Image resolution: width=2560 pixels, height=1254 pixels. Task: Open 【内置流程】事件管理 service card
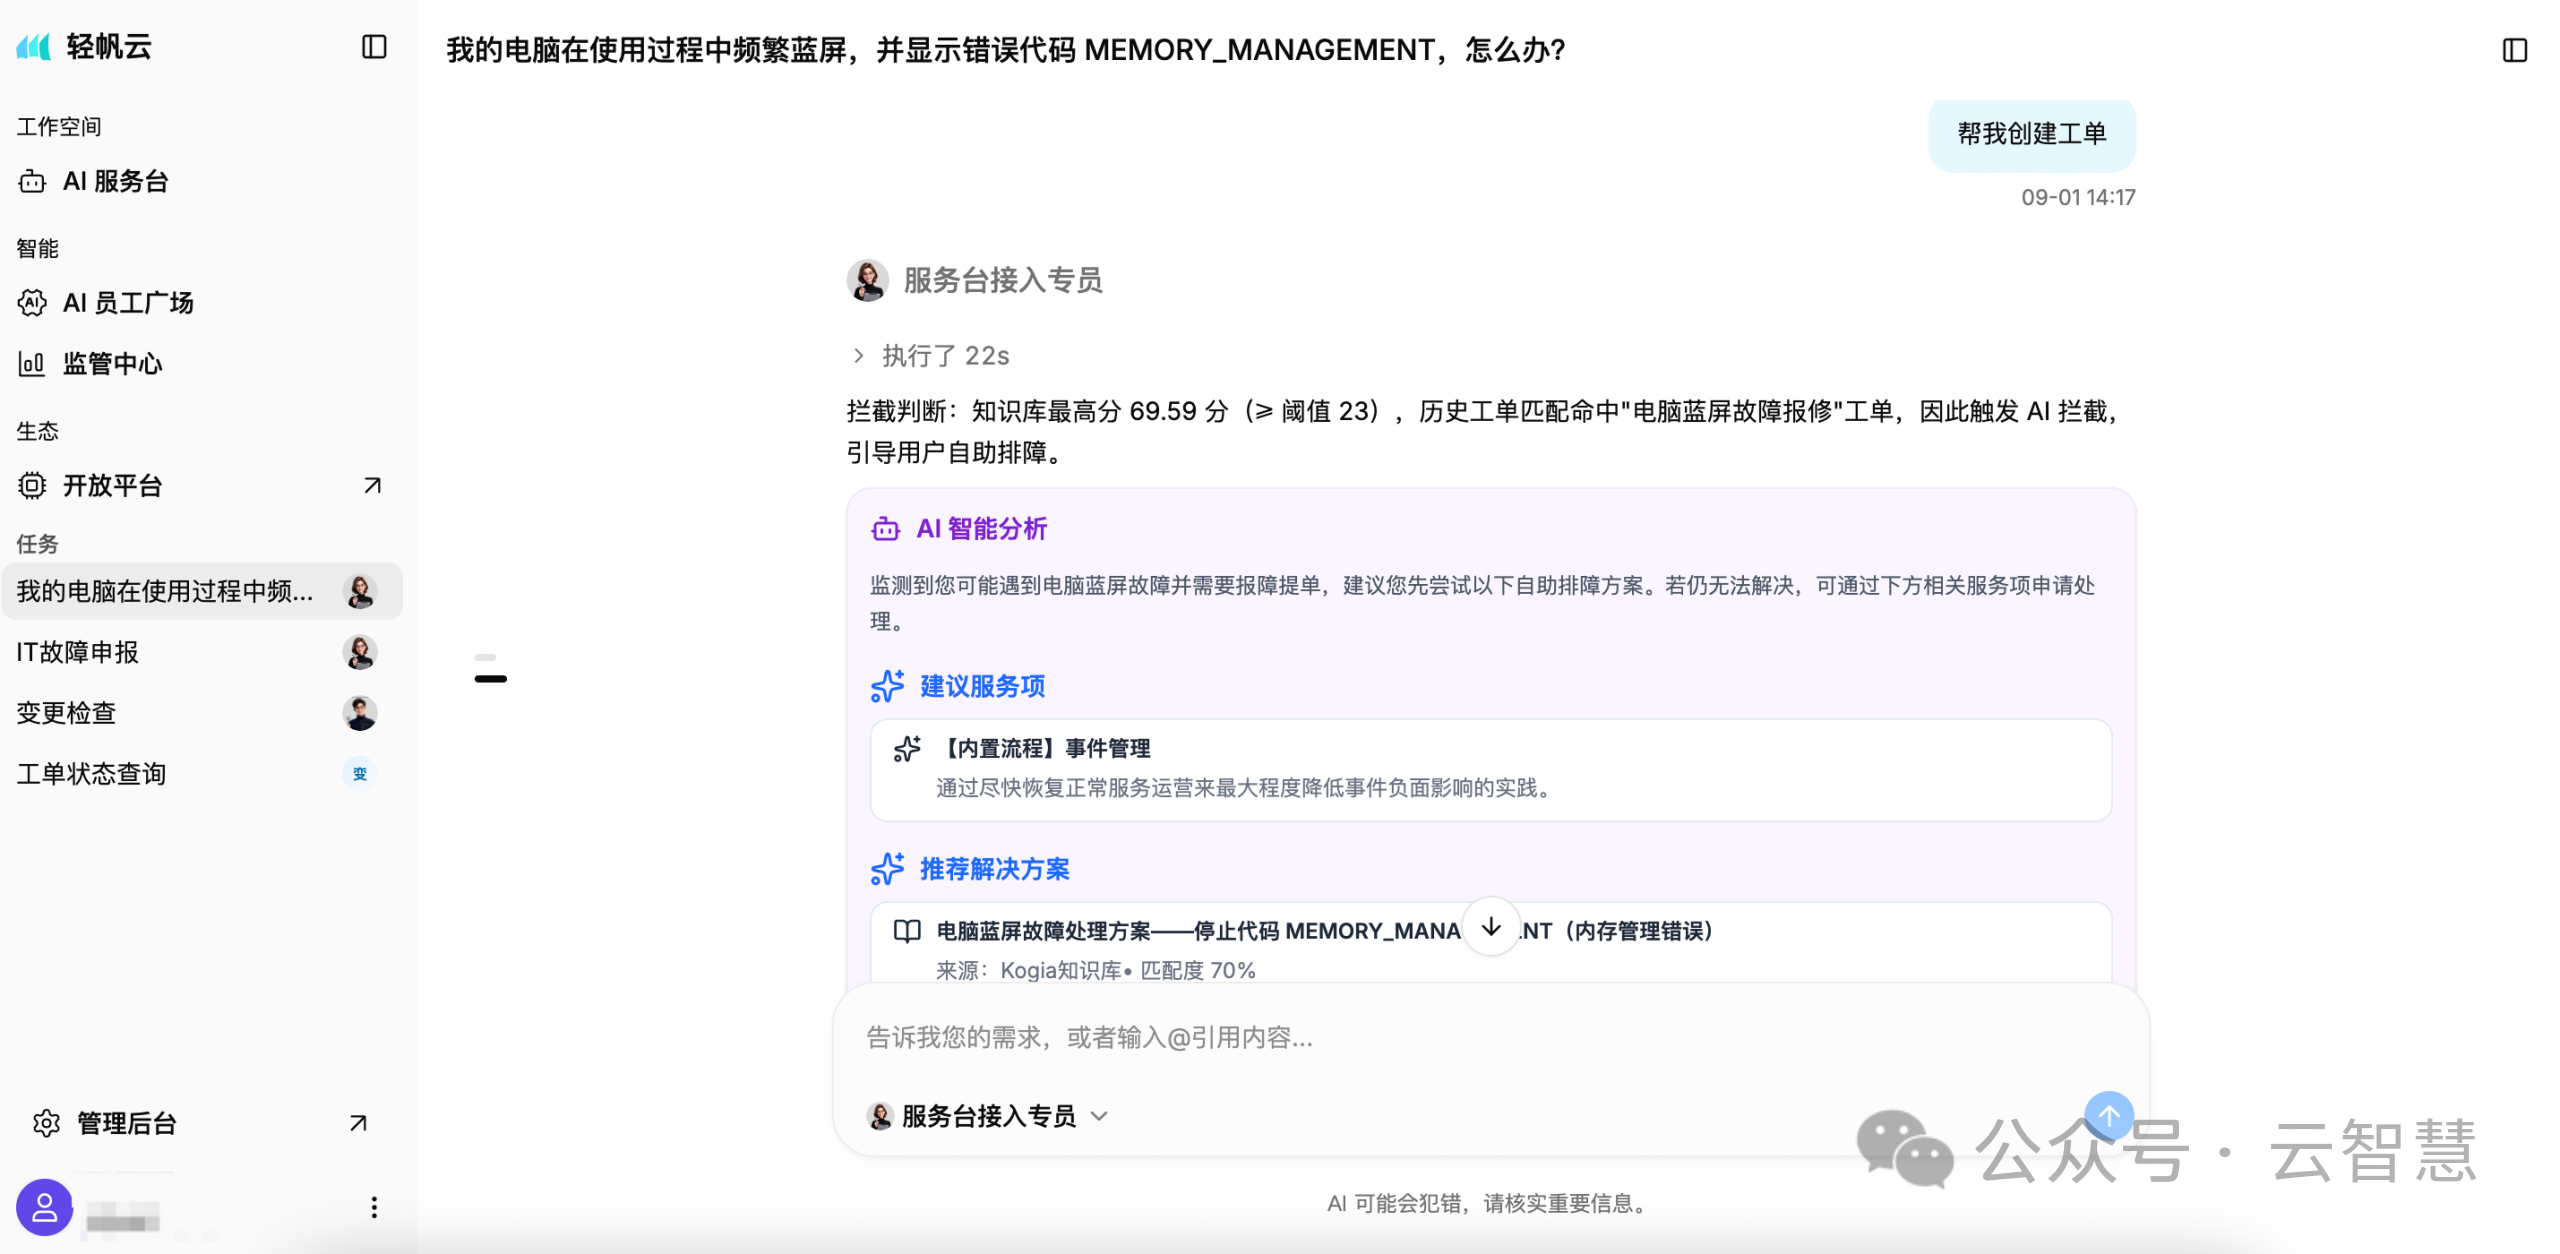[1490, 770]
